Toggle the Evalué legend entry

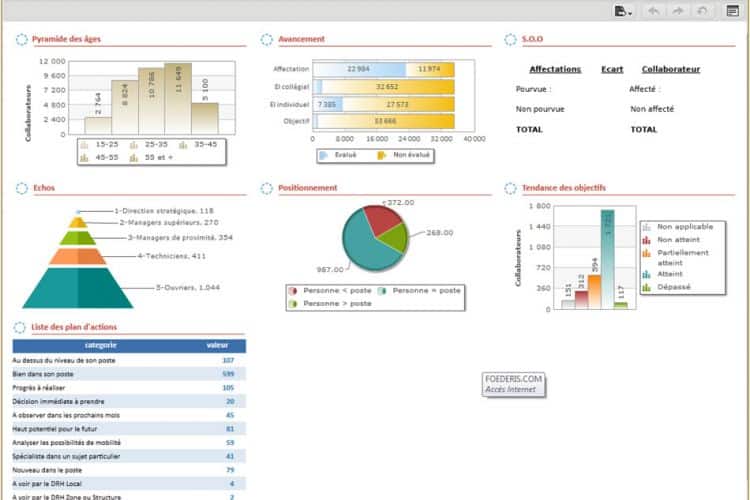(338, 155)
